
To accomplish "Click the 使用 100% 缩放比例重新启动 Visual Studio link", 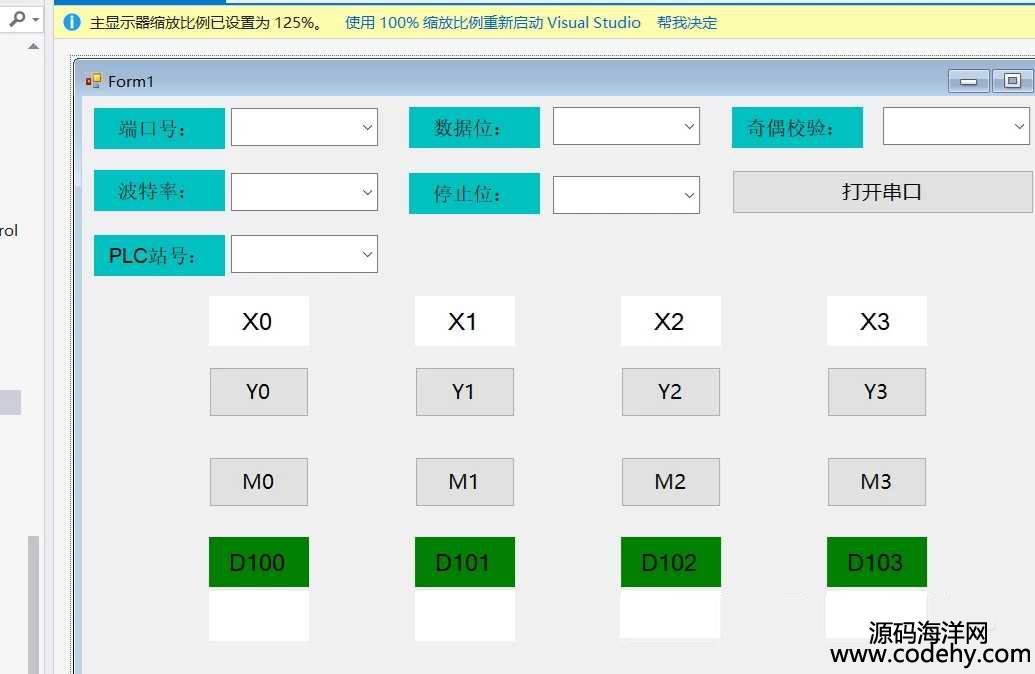I will point(492,22).
